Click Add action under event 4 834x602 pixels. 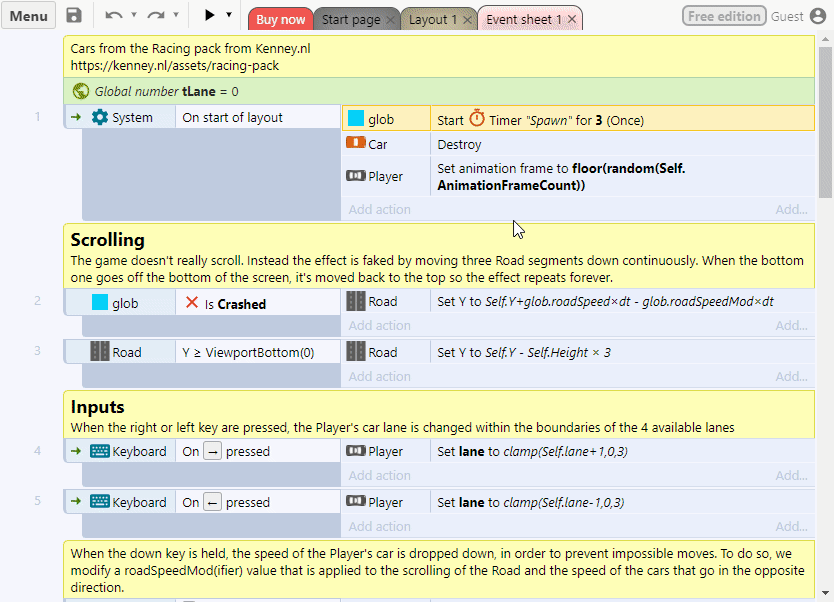(x=379, y=475)
